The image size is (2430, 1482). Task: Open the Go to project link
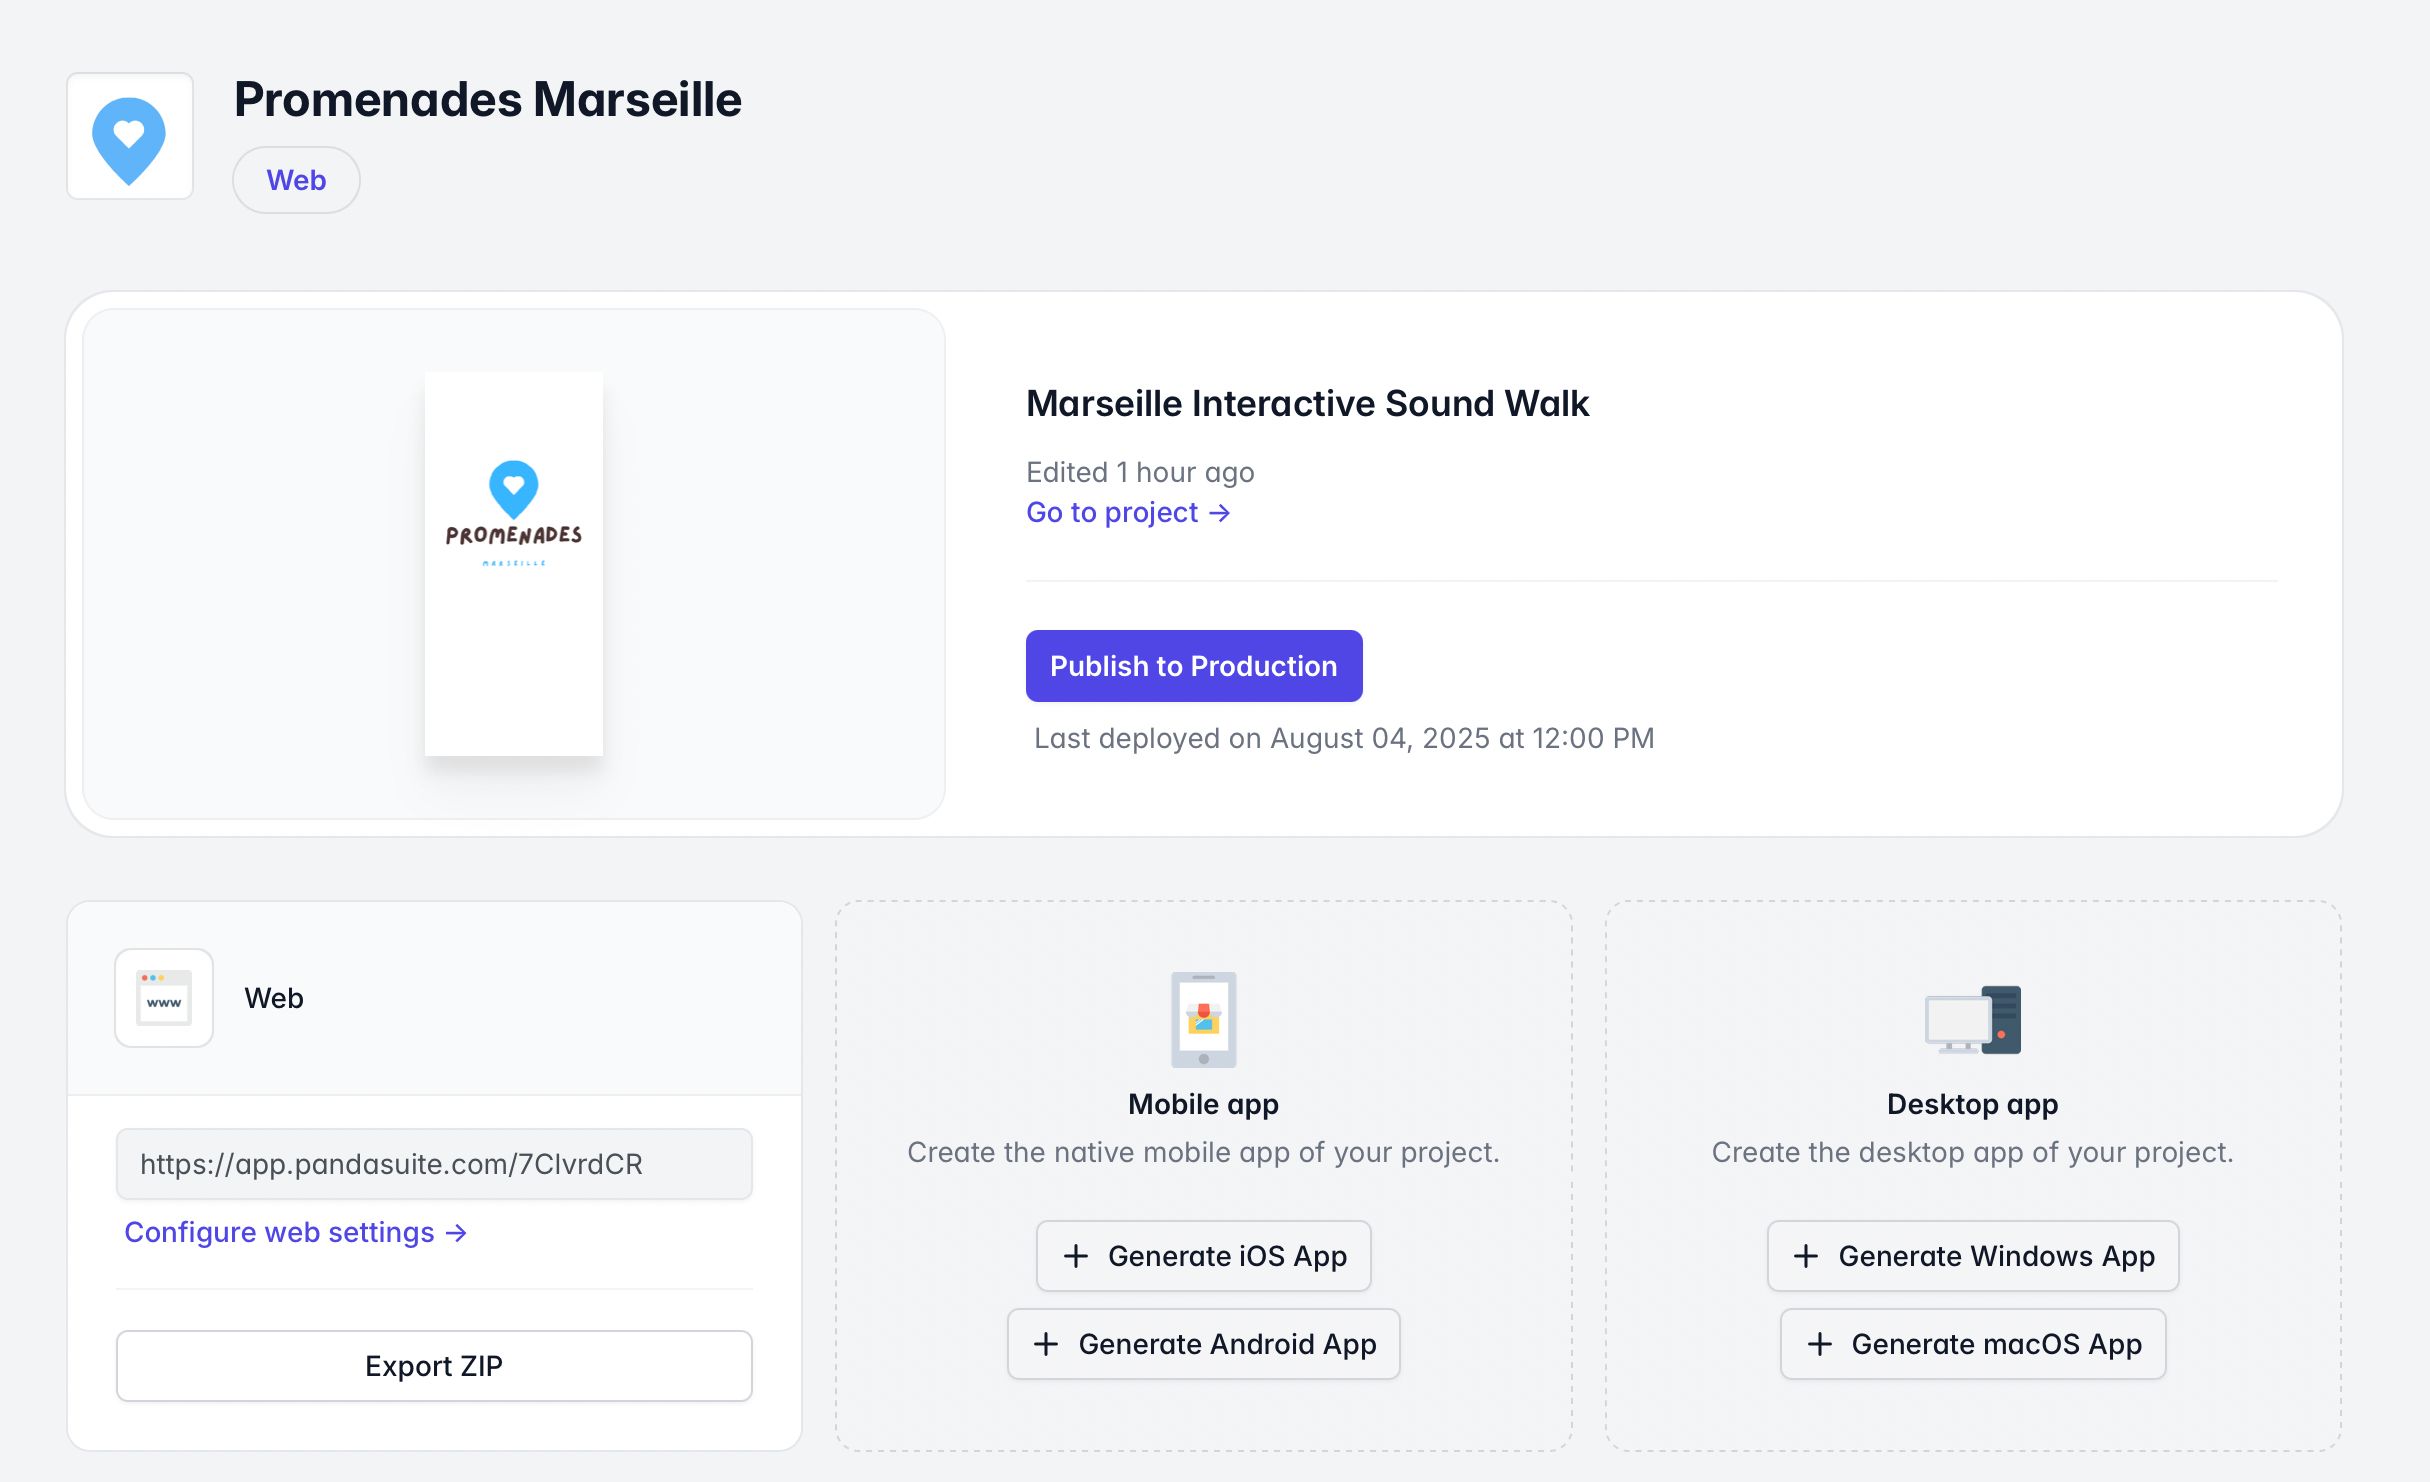coord(1112,513)
